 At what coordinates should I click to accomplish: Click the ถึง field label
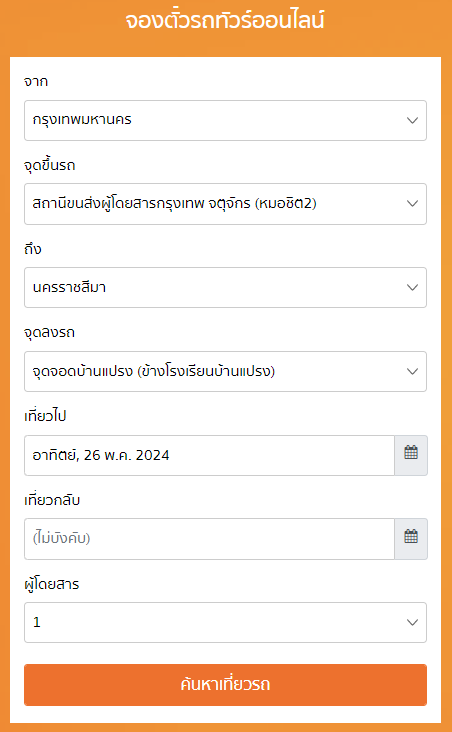[33, 248]
